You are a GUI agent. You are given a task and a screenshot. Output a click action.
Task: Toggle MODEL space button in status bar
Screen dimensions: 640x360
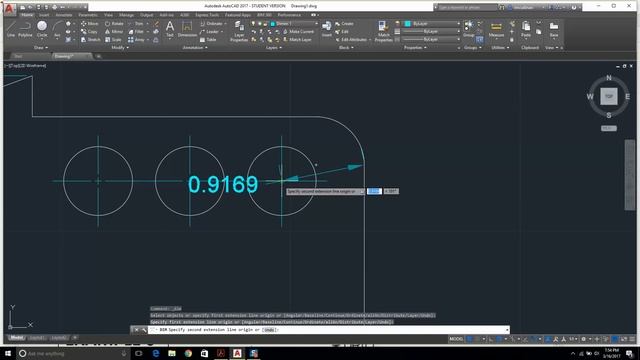click(x=456, y=339)
